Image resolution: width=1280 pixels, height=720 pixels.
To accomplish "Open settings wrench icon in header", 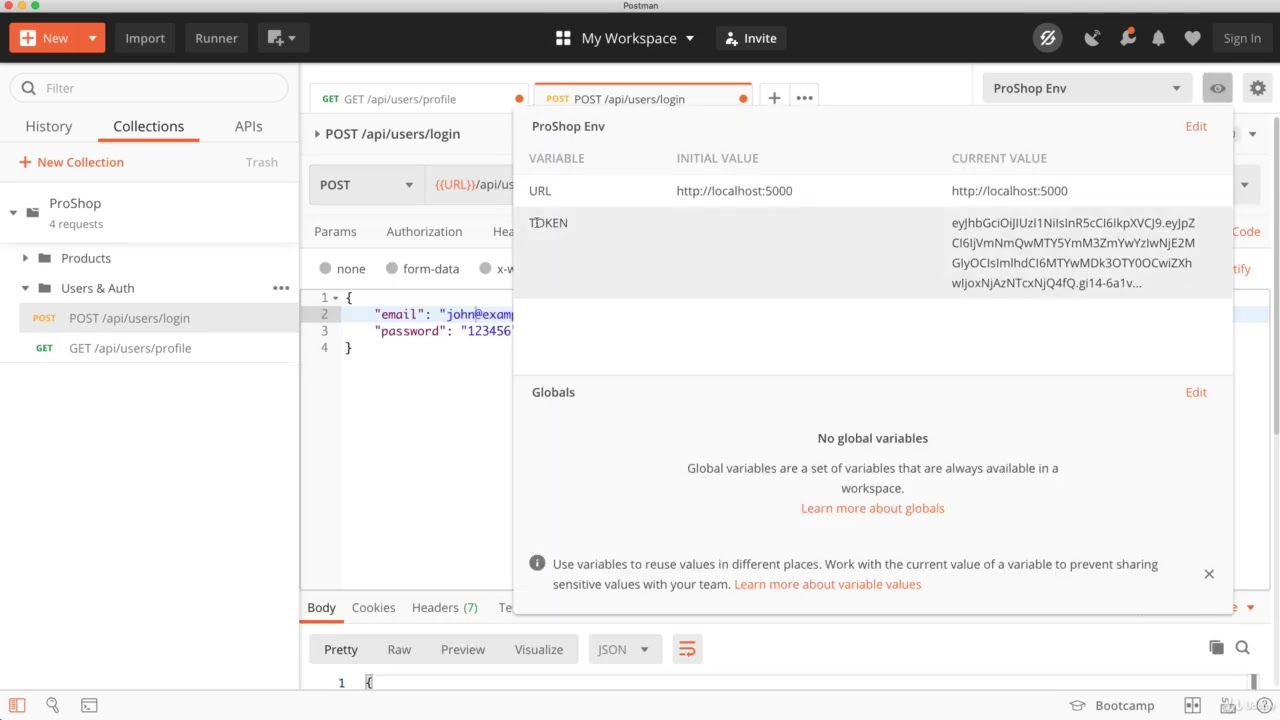I will [1127, 38].
